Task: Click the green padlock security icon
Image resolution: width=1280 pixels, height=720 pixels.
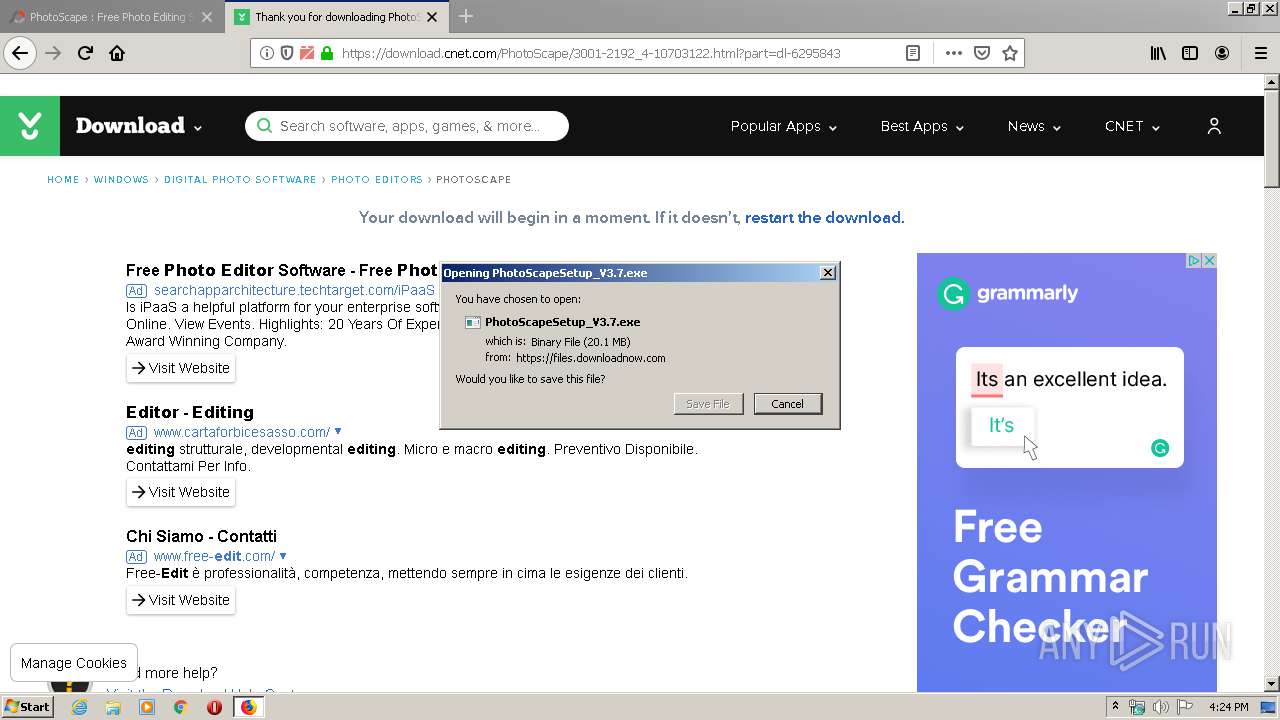Action: tap(327, 53)
